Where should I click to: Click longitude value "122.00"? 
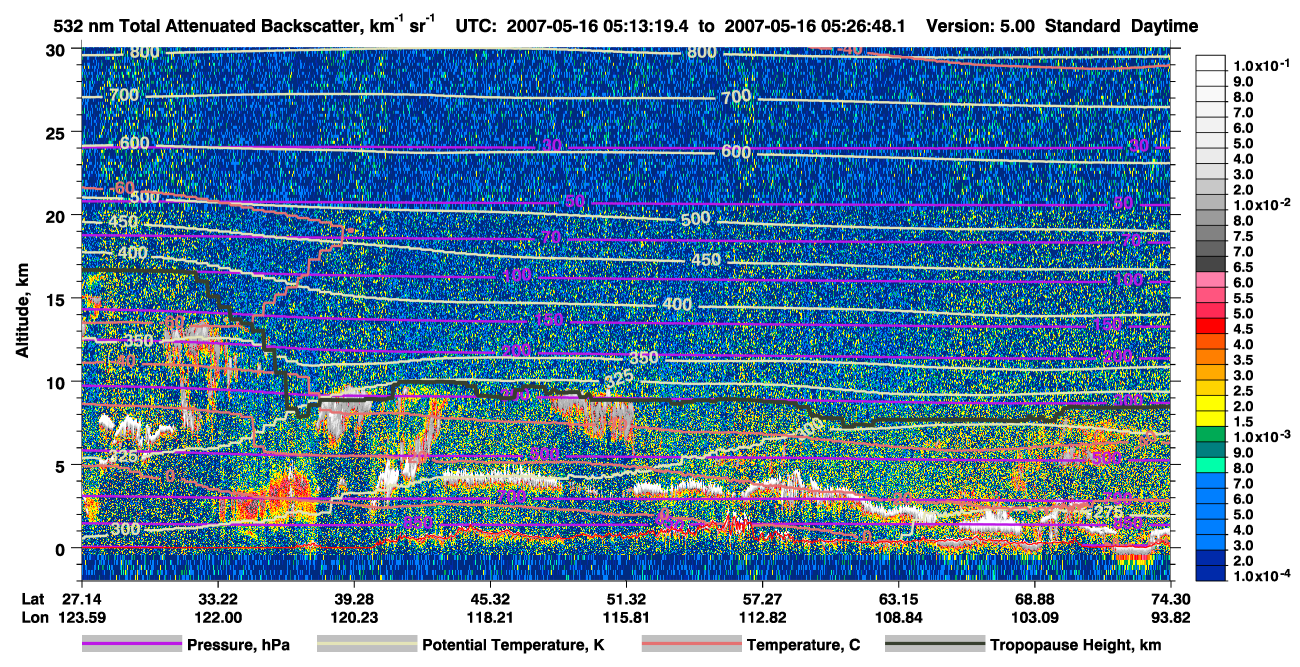point(217,617)
